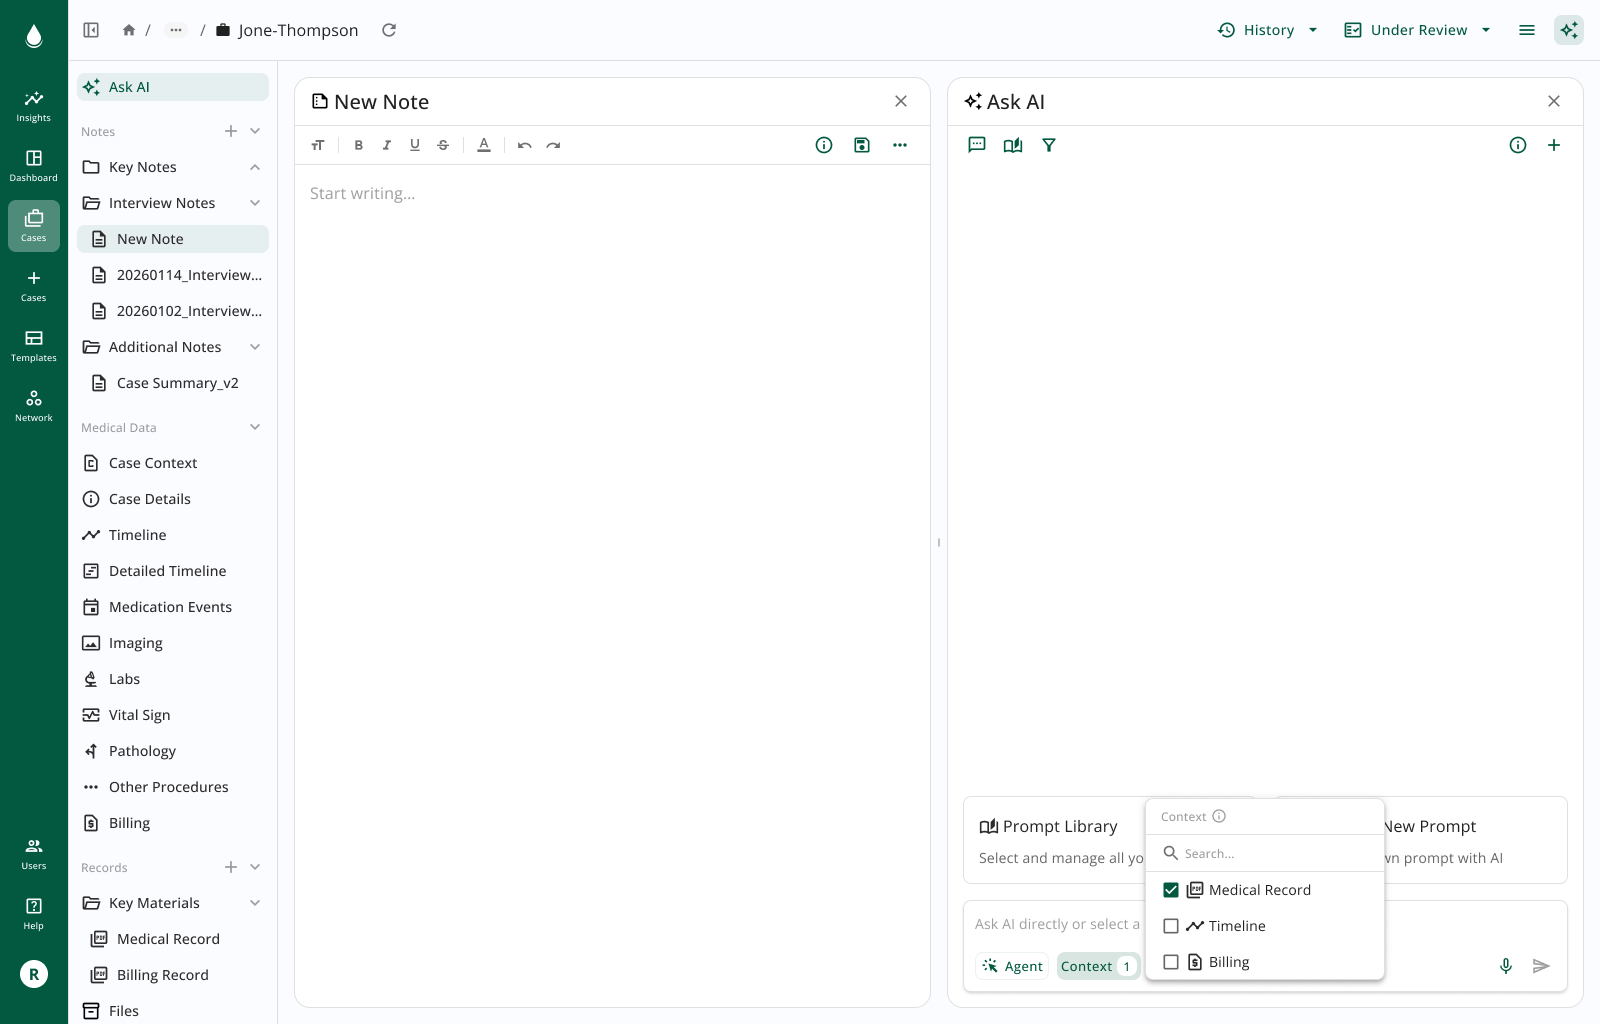Toggle bold formatting in the note editor
Viewport: 1600px width, 1024px height.
(x=358, y=145)
